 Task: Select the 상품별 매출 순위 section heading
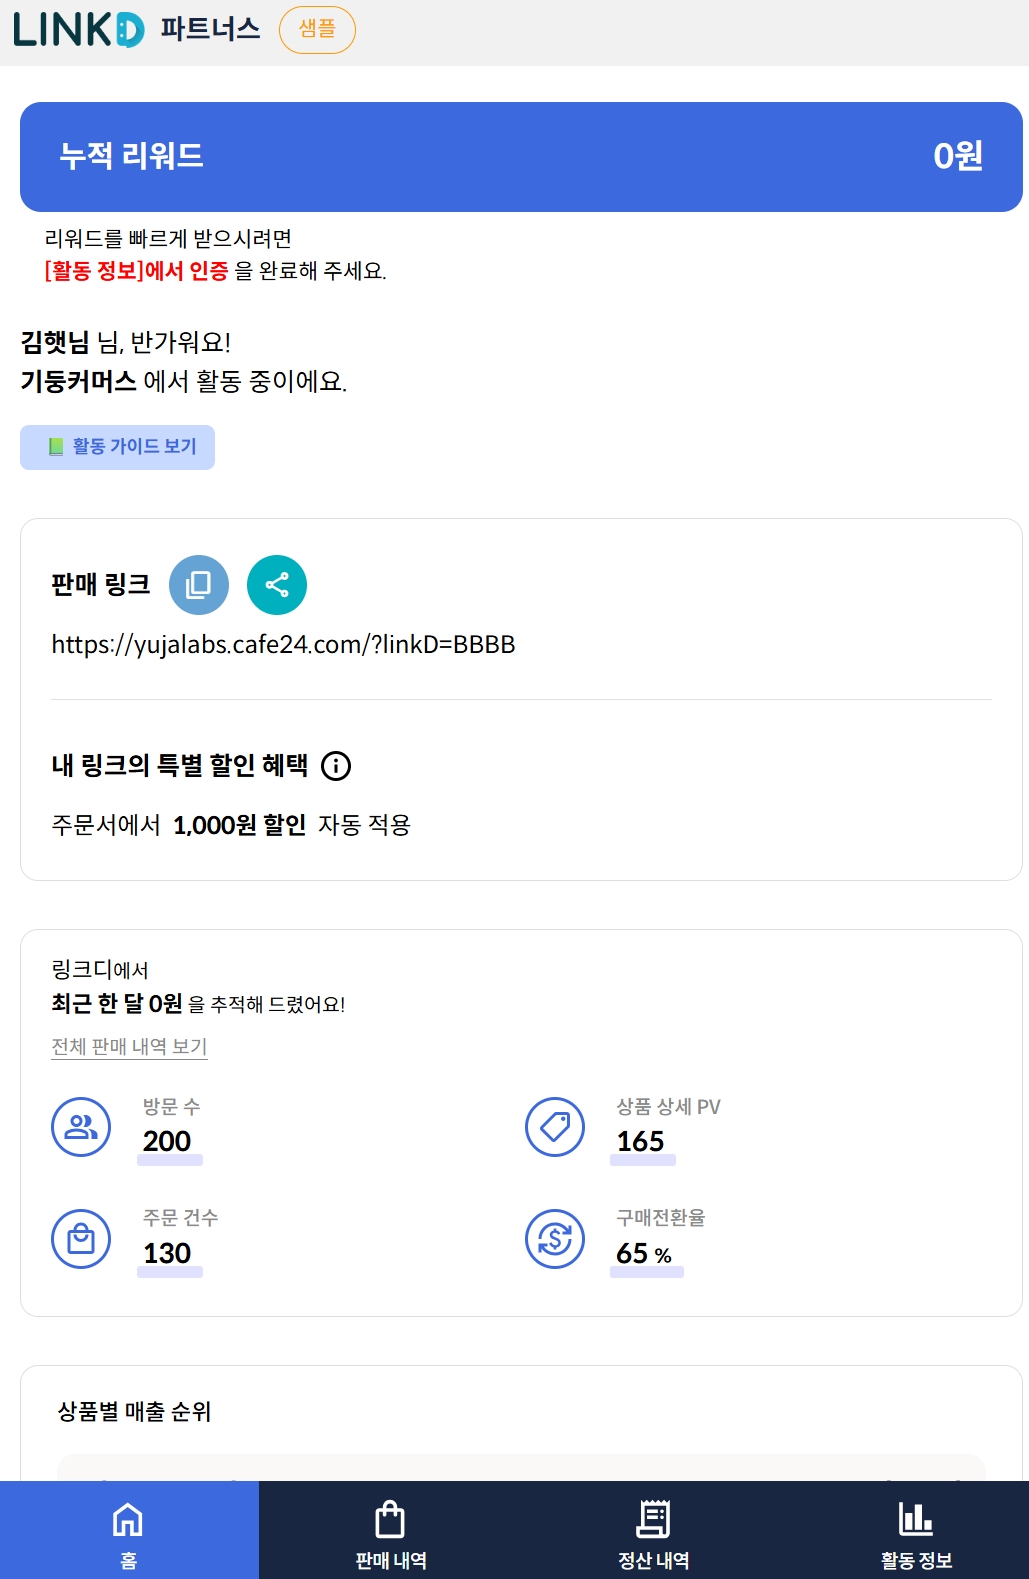(x=134, y=1412)
